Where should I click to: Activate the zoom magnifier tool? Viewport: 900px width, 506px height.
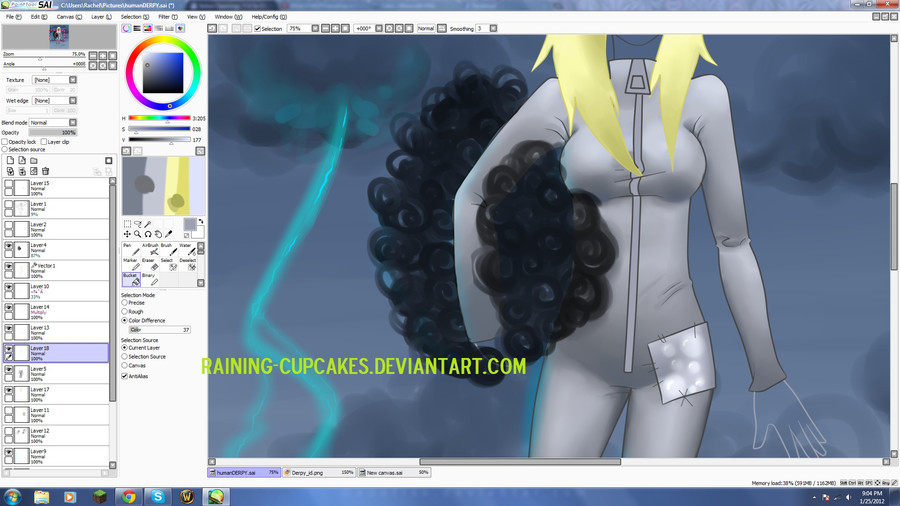[x=138, y=234]
